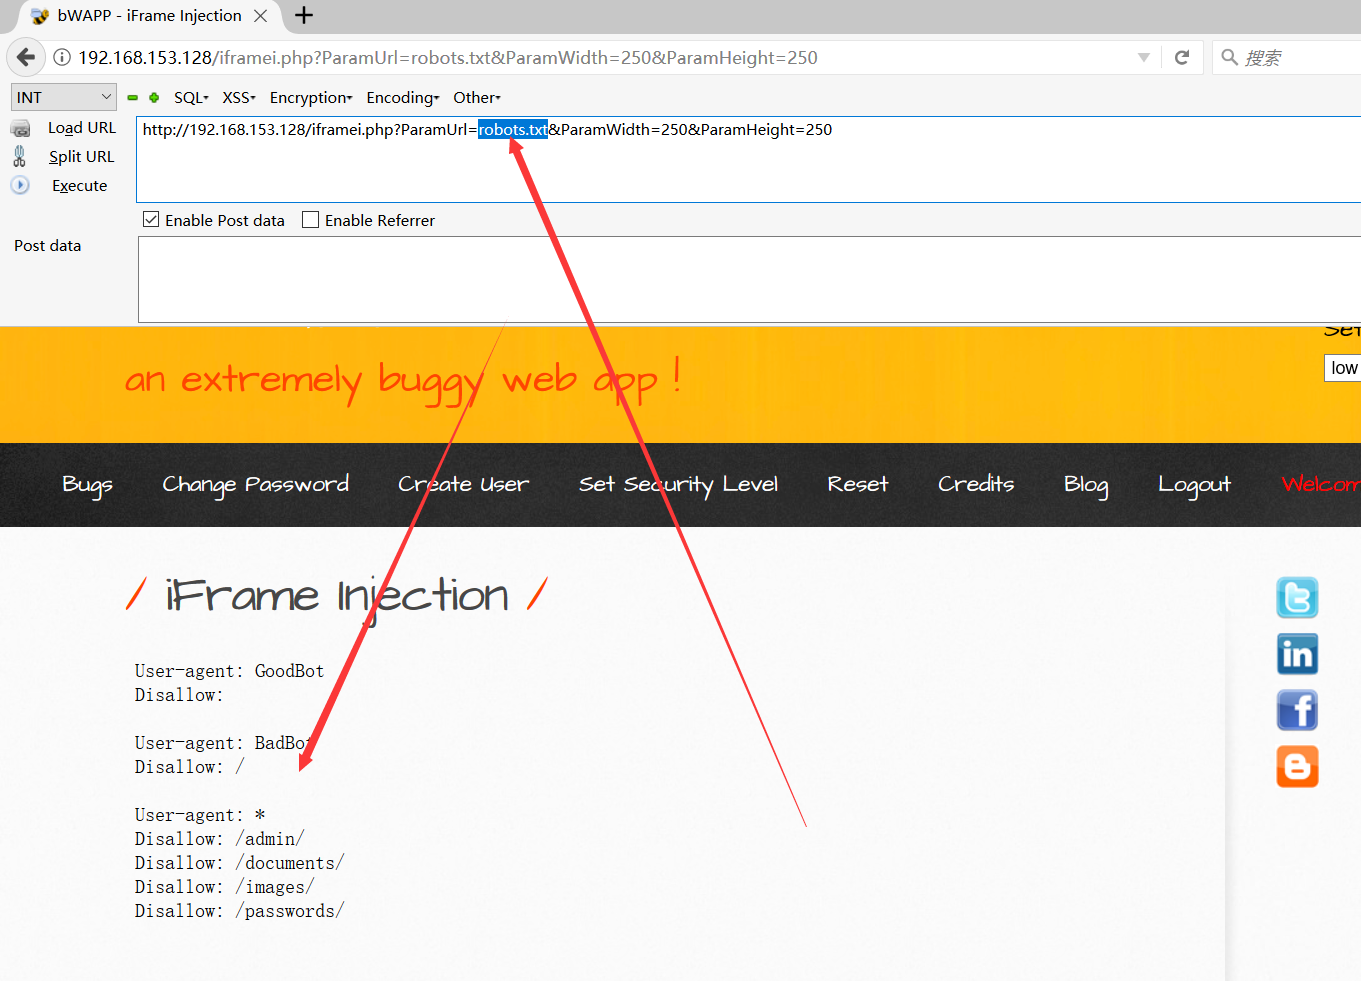Click the HackBar Execute play icon
This screenshot has height=981, width=1361.
pos(20,185)
